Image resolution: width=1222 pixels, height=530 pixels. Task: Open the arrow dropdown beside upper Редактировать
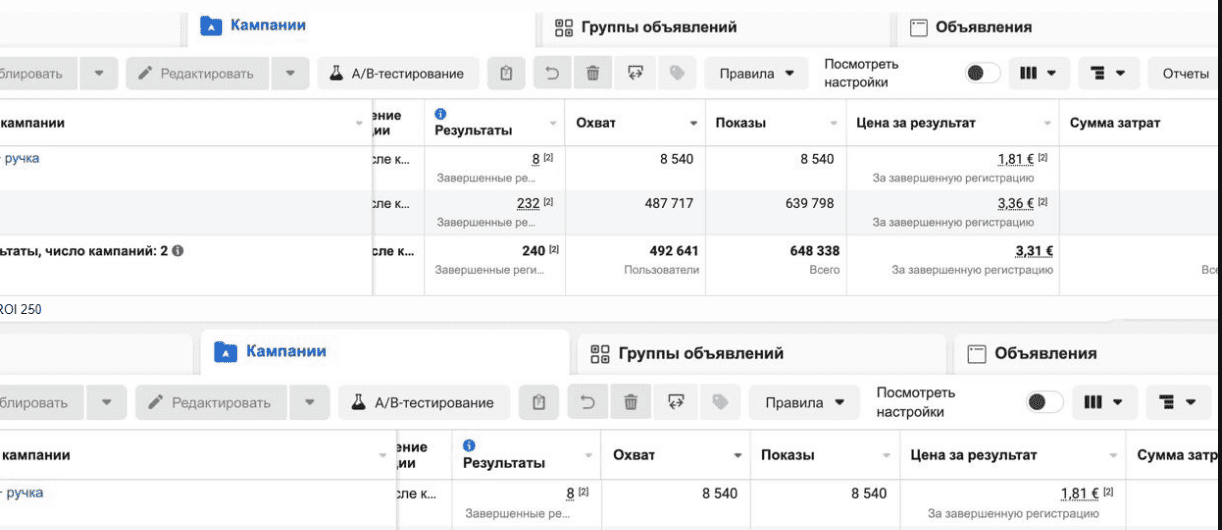(x=290, y=73)
